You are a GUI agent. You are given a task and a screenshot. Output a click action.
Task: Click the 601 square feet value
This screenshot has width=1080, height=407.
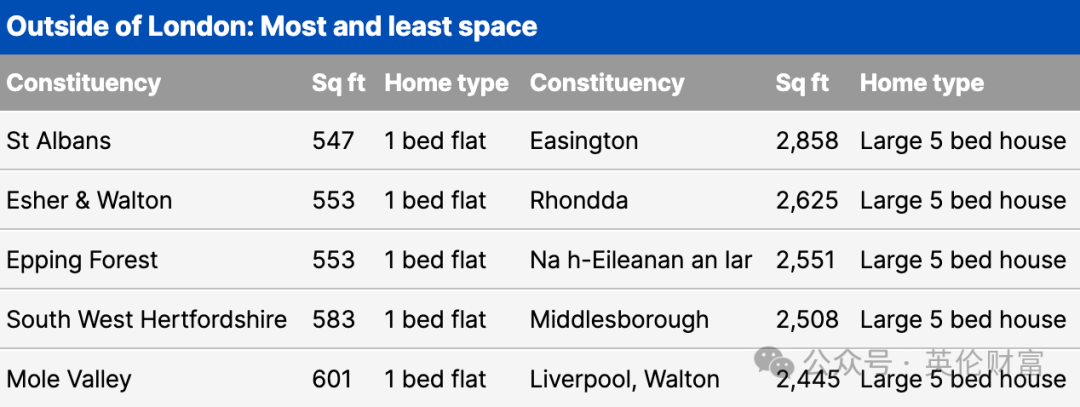click(x=332, y=379)
